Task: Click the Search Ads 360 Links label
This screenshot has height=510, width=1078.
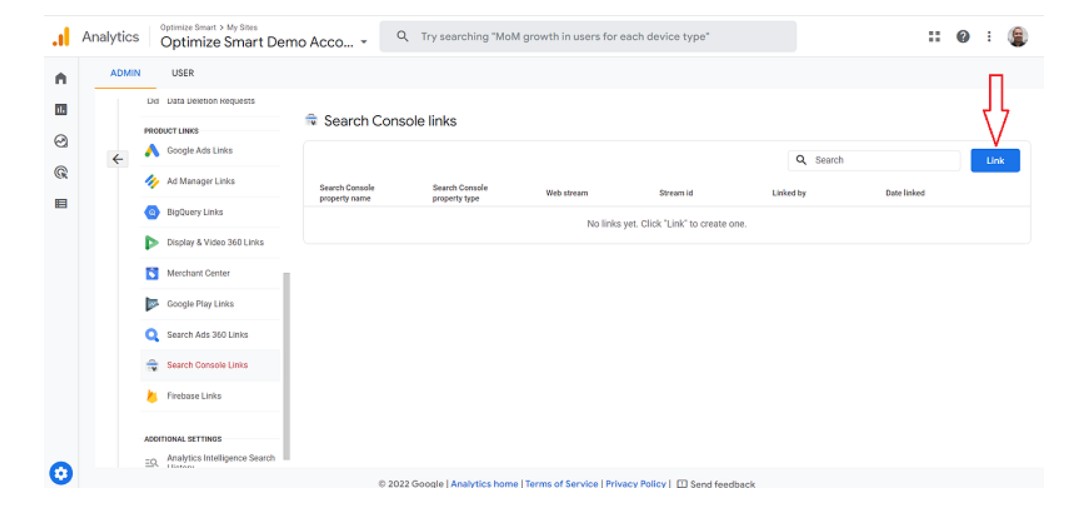Action: click(x=208, y=335)
